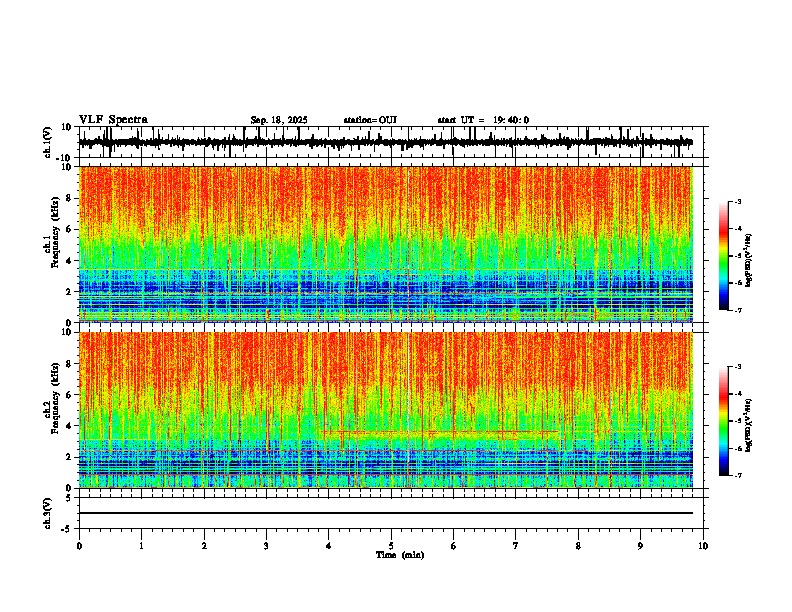Click the horizontal red emission line in ch.2
The image size is (792, 612).
pyautogui.click(x=441, y=432)
